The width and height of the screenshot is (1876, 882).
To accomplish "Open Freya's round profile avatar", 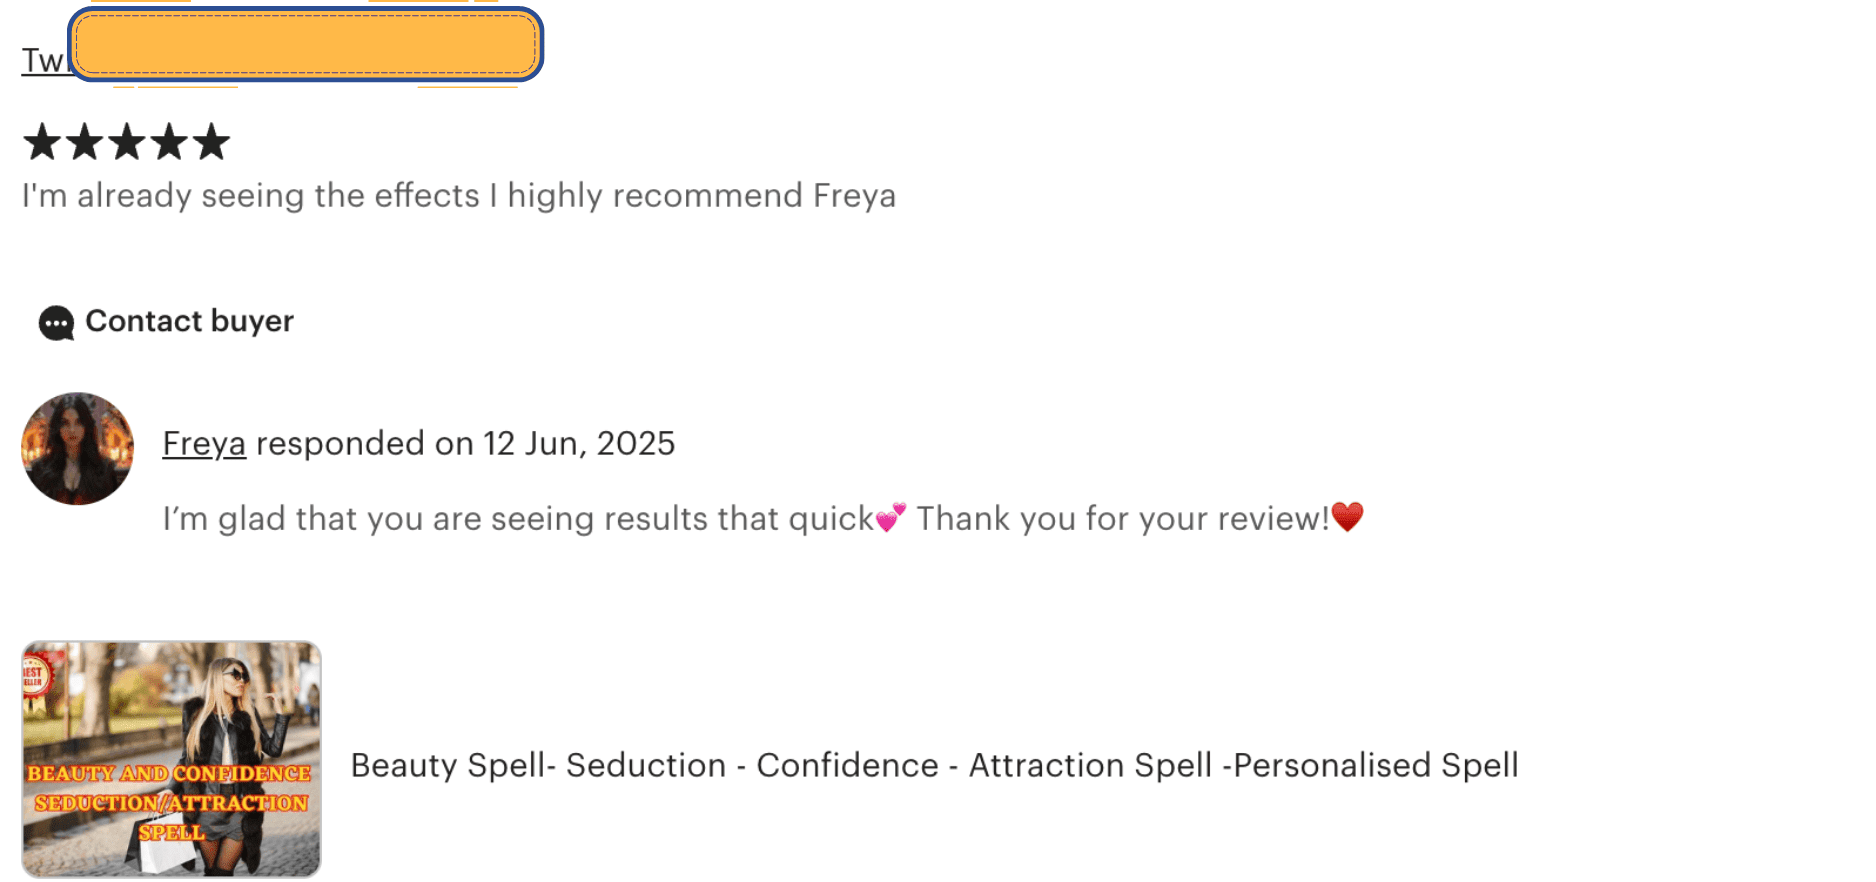I will coord(77,448).
